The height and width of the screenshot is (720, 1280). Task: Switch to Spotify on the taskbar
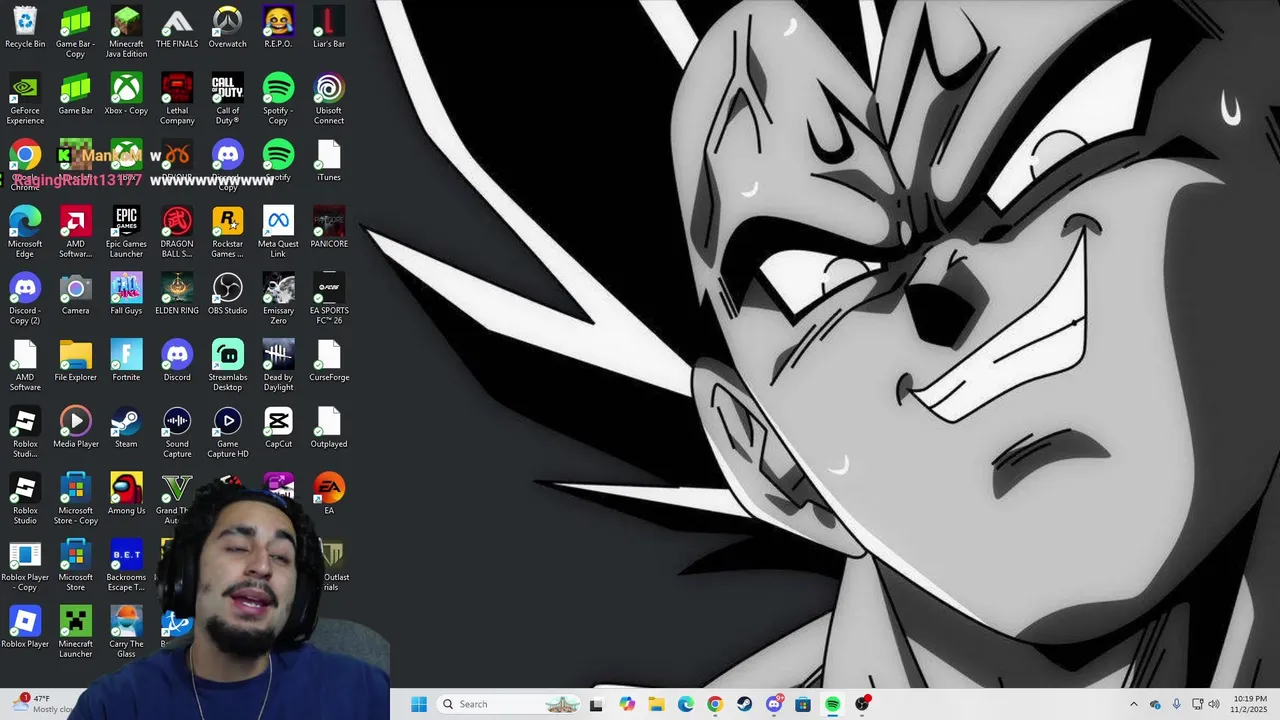click(x=832, y=704)
